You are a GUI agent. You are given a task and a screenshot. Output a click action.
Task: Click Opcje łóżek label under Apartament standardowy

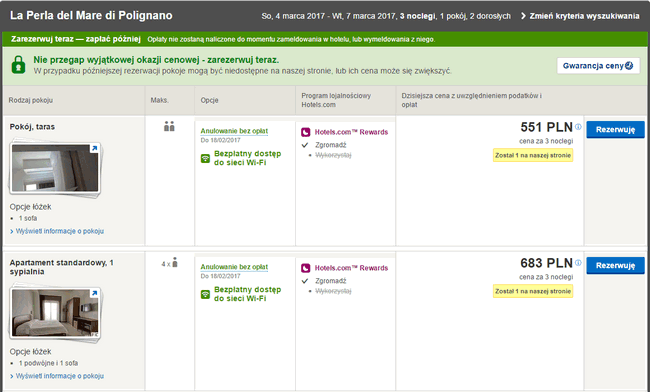tap(31, 352)
